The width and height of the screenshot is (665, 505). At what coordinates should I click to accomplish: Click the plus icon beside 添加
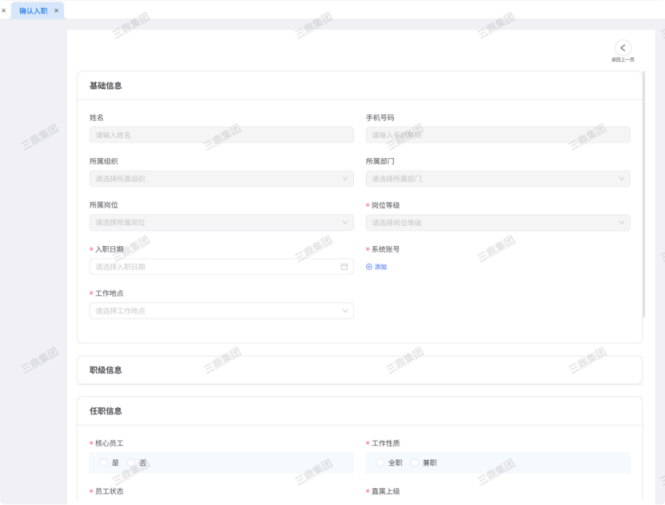coord(369,267)
